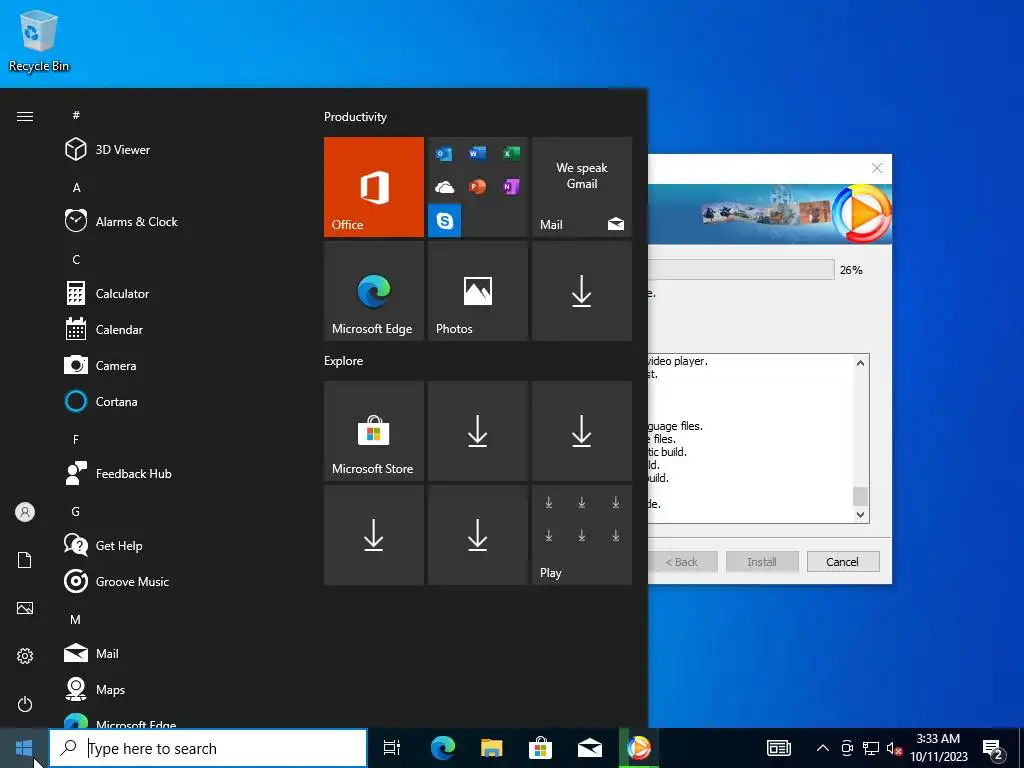Open Task View on the taskbar

coord(392,748)
